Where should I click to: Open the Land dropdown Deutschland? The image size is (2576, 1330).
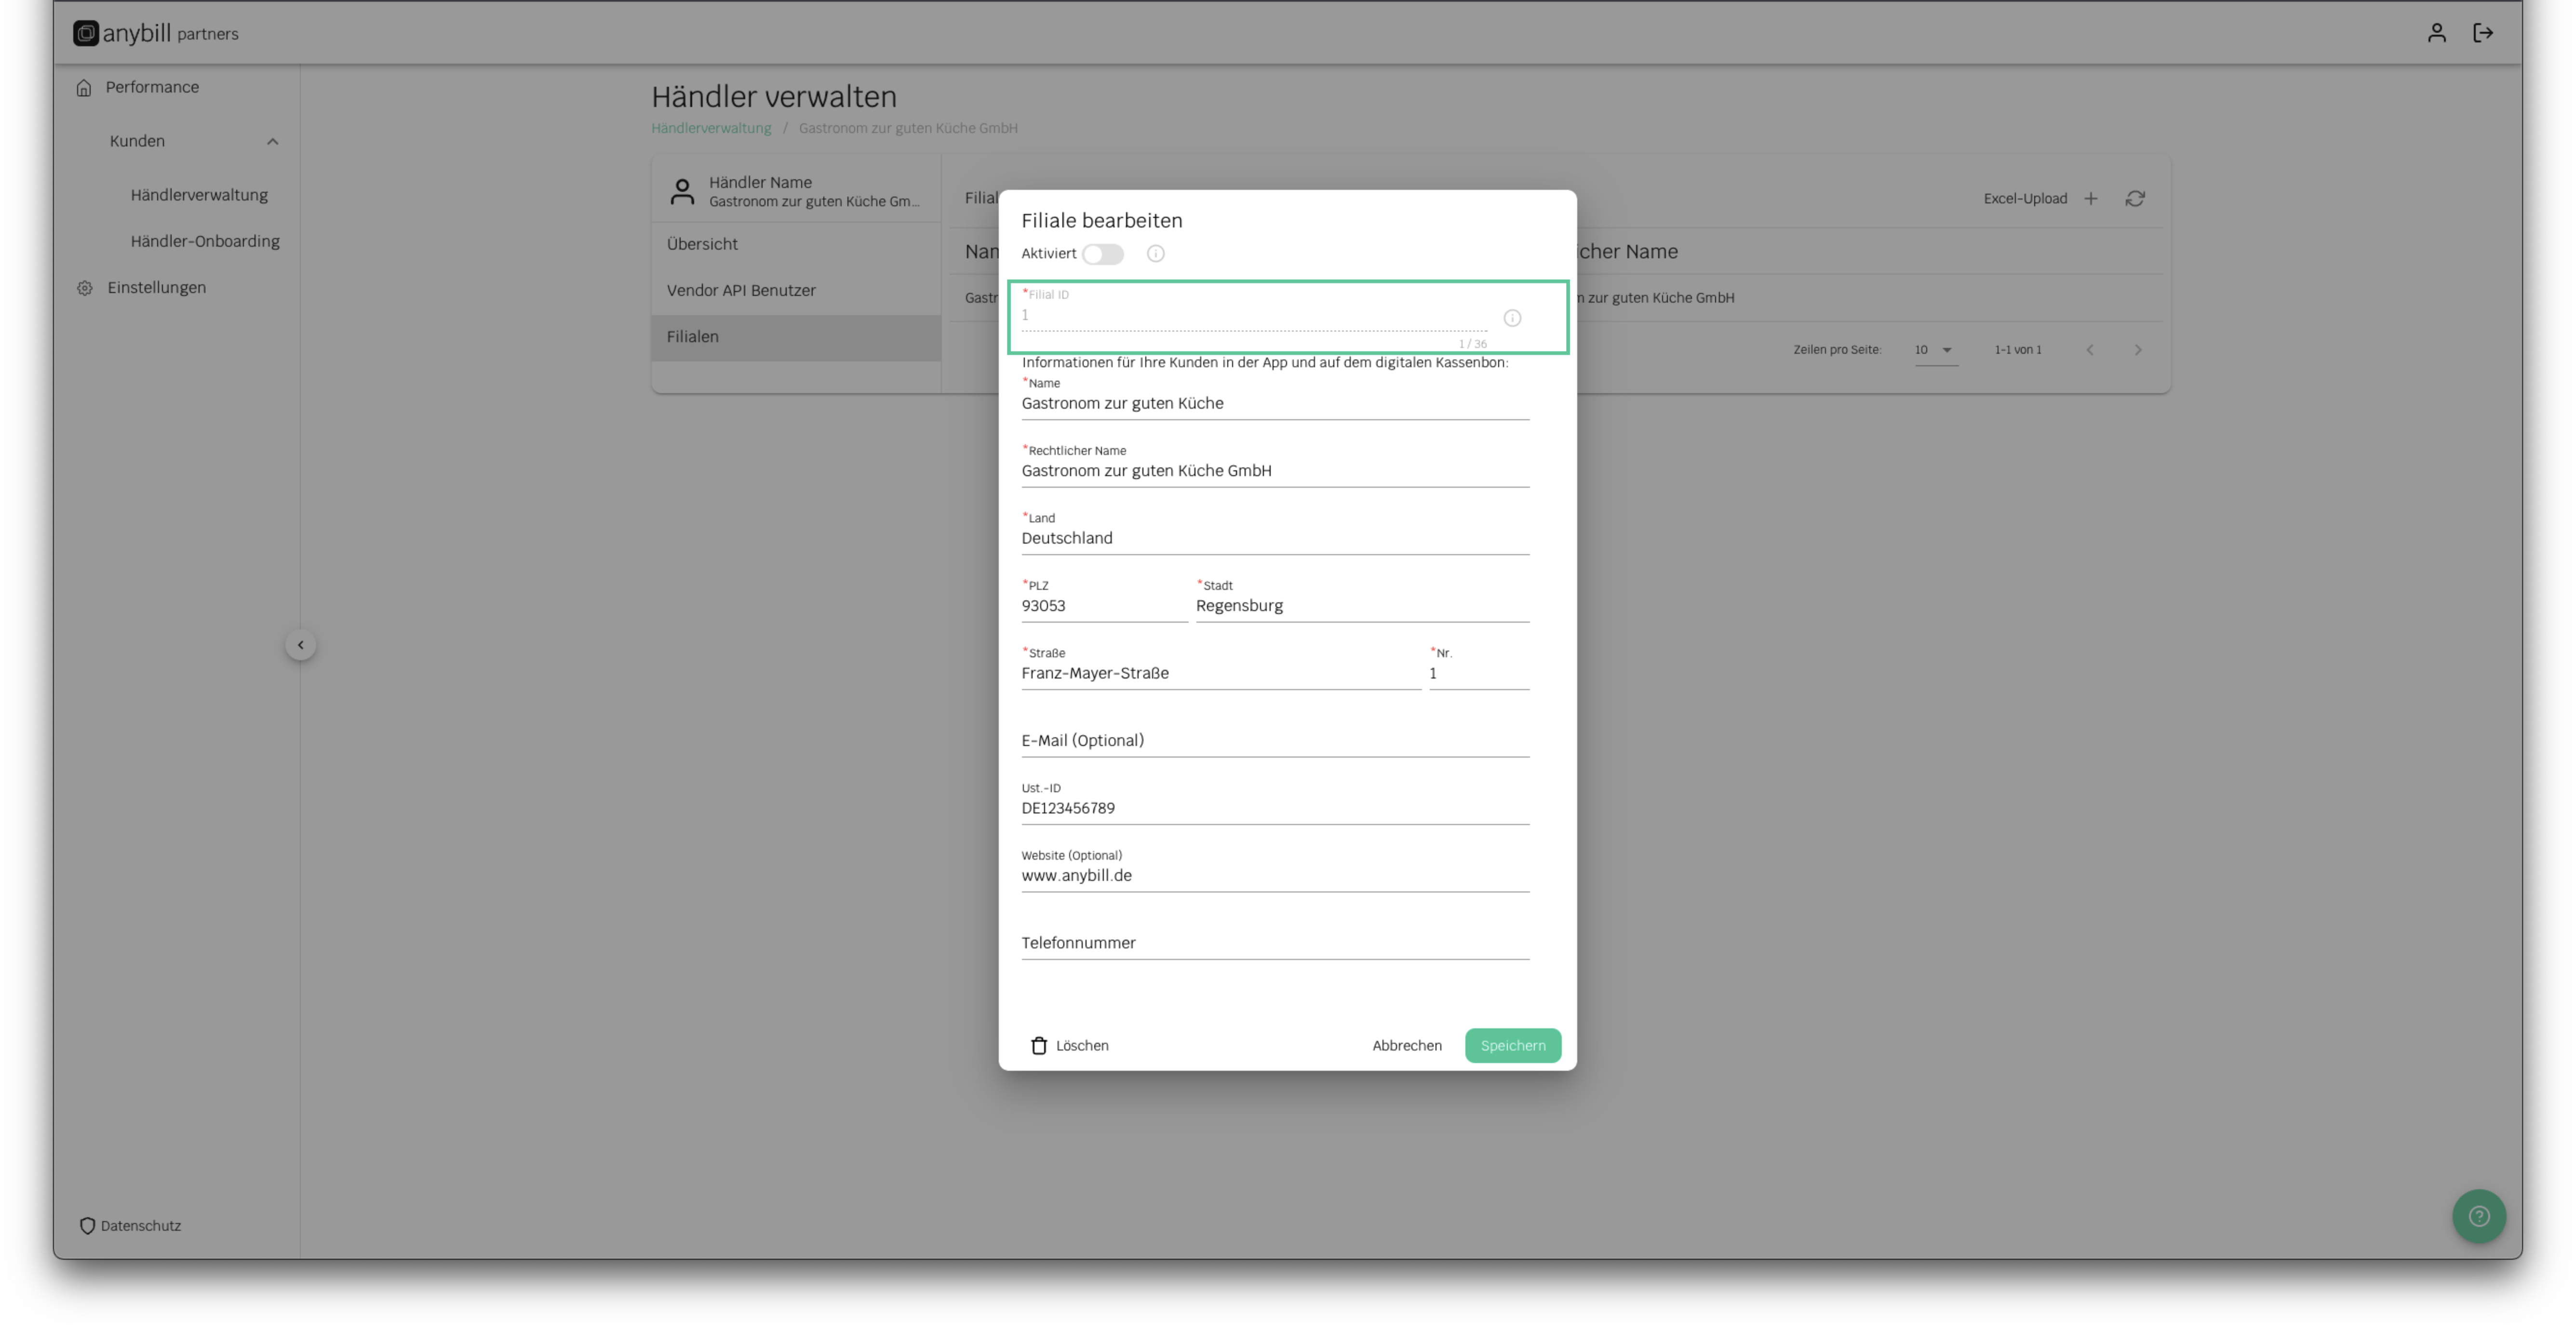[x=1275, y=538]
